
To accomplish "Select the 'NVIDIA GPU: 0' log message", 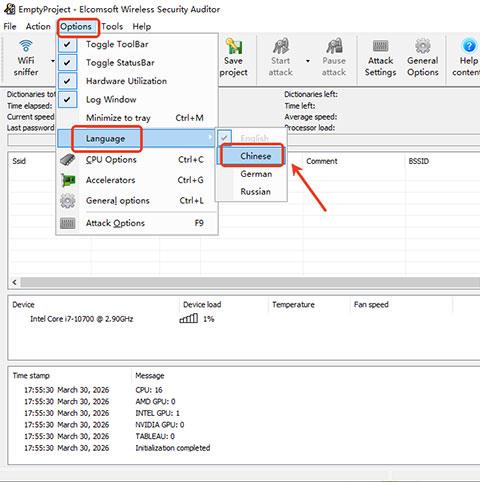I will [x=160, y=425].
